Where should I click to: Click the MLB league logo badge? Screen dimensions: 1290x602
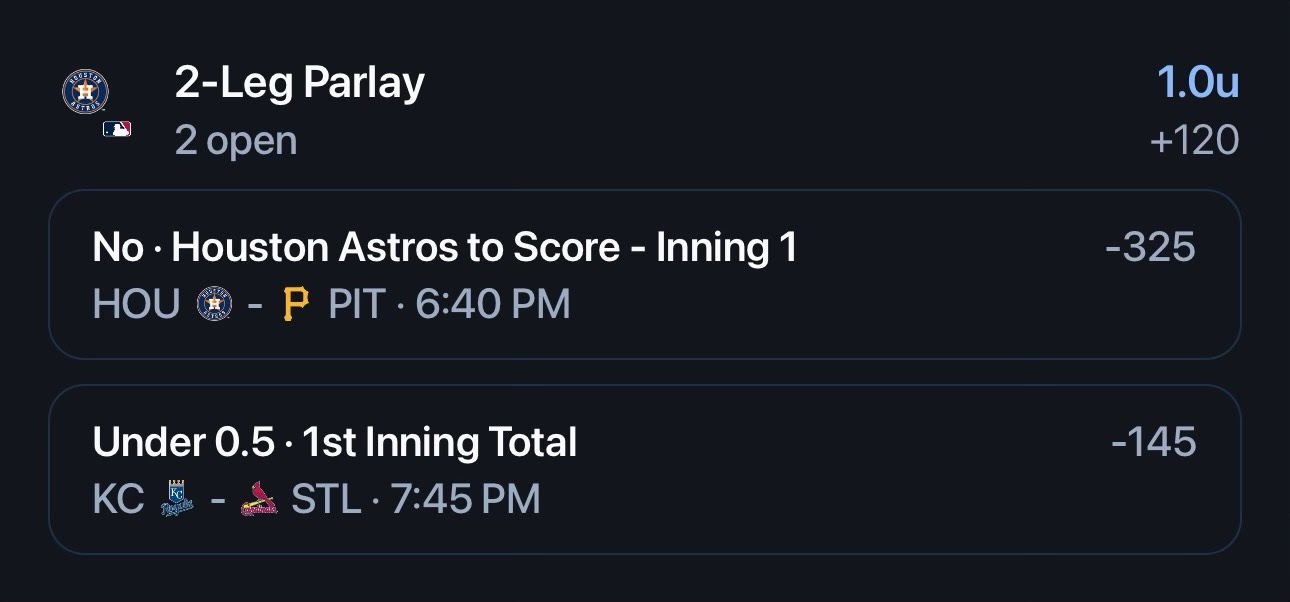[117, 129]
